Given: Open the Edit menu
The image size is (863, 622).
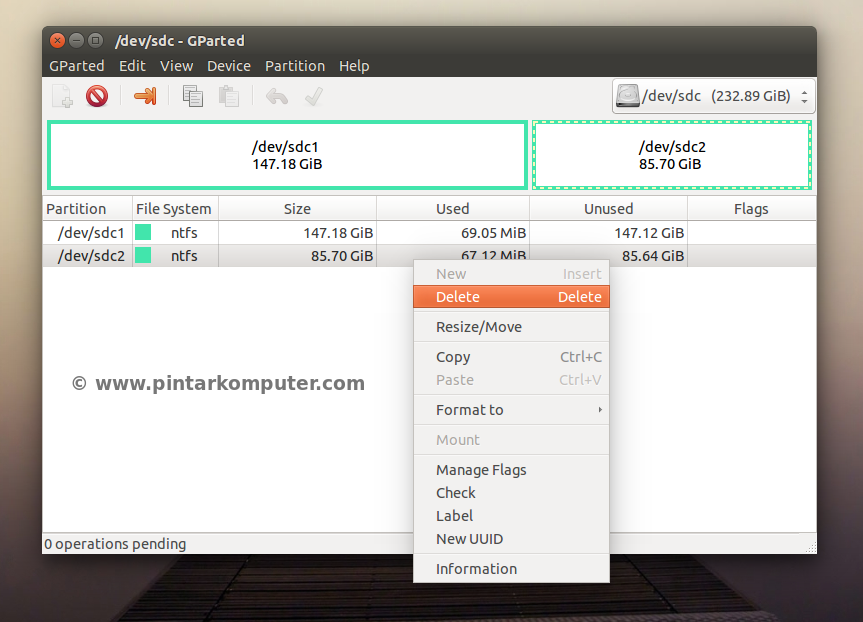Looking at the screenshot, I should 132,66.
